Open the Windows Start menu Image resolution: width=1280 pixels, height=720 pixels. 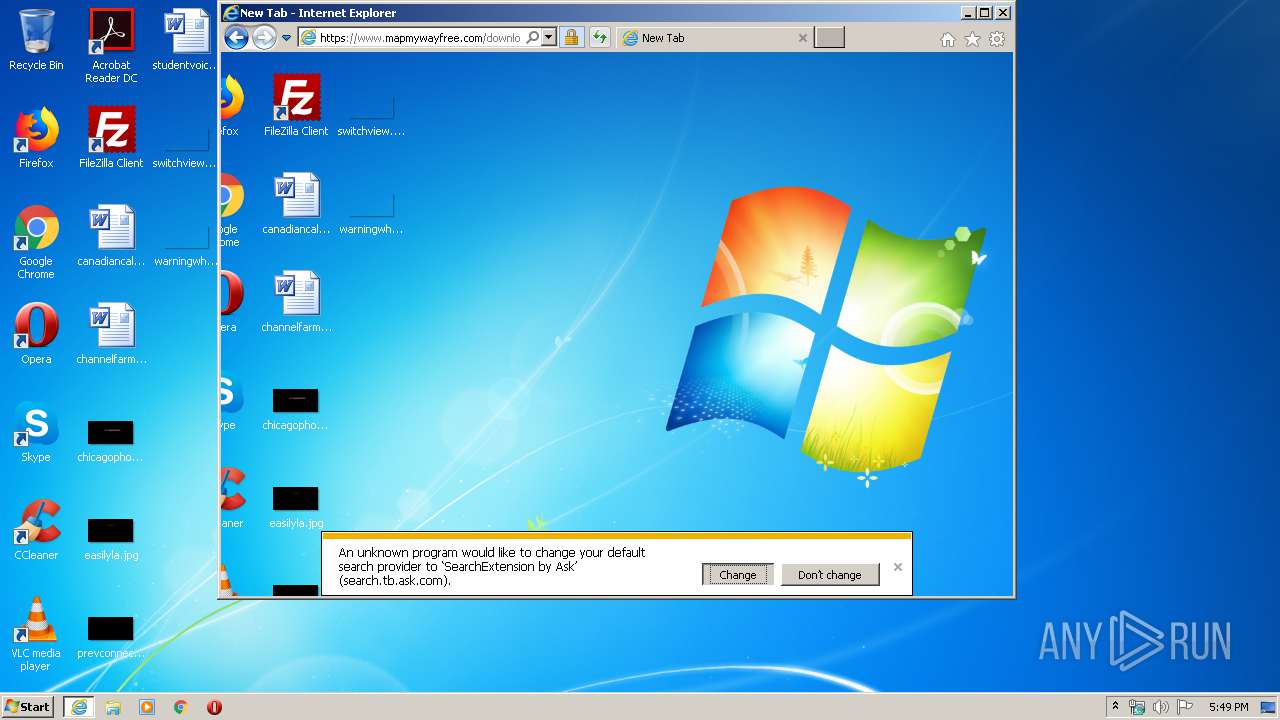click(x=28, y=707)
